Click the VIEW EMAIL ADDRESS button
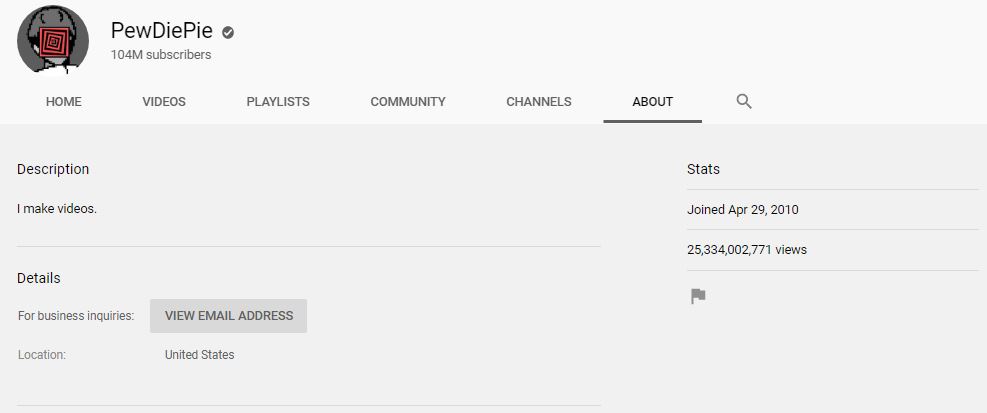This screenshot has width=987, height=413. pos(228,316)
